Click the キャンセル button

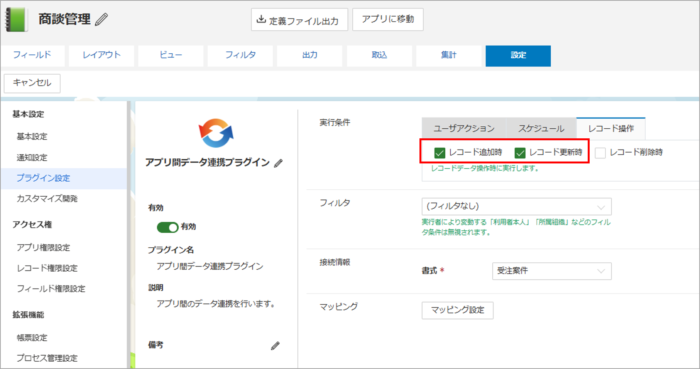coord(32,83)
